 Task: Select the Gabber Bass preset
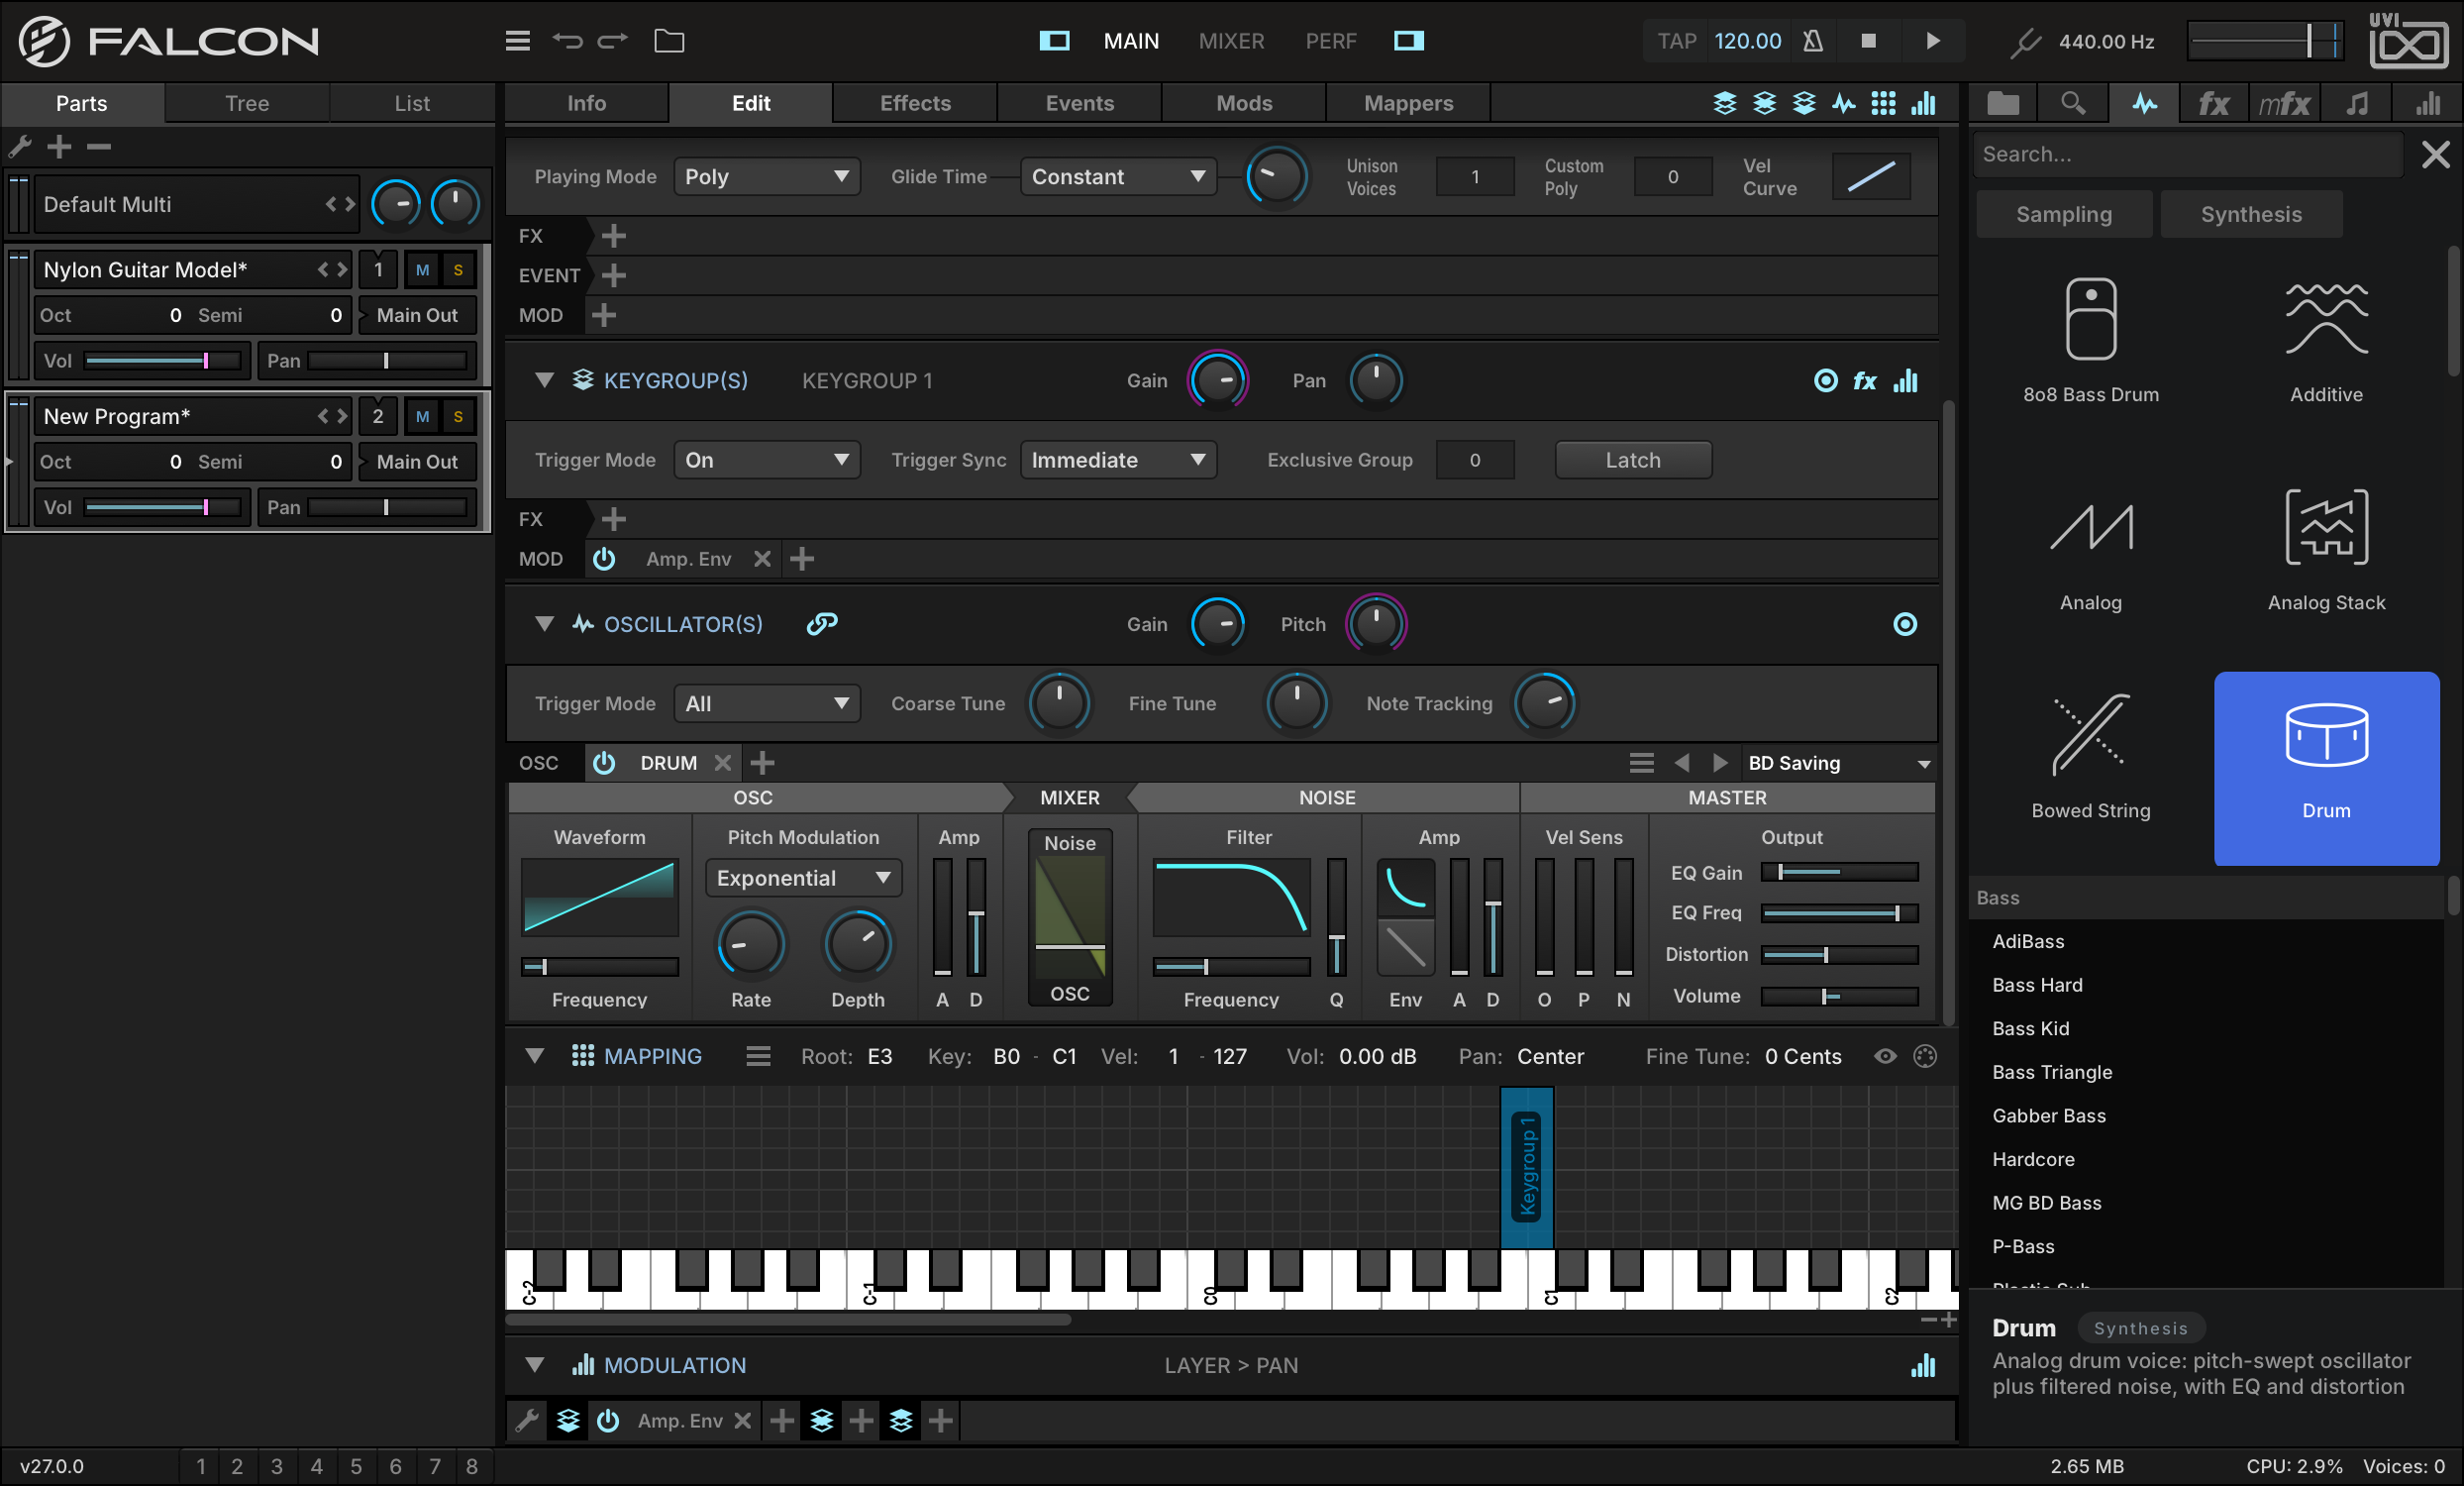[2049, 1115]
